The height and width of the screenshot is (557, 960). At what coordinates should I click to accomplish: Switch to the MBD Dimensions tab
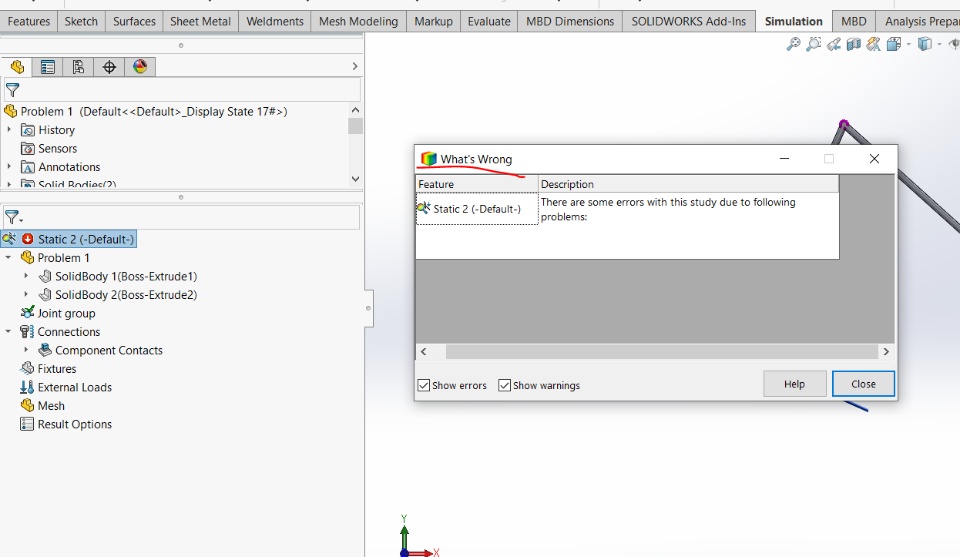[570, 21]
